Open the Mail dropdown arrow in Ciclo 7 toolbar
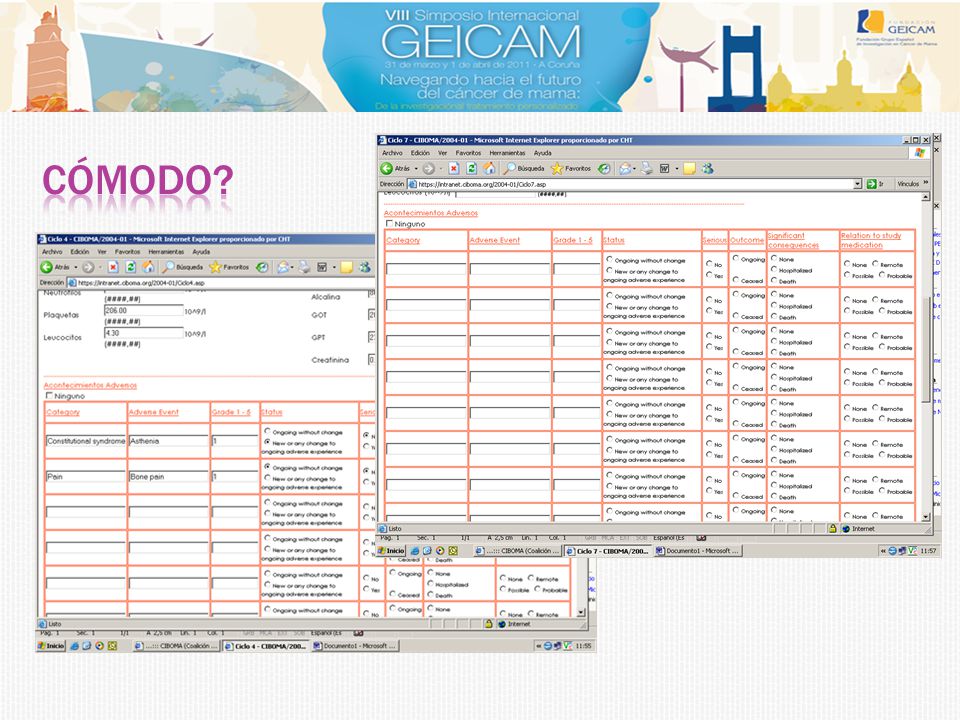Viewport: 960px width, 720px height. (634, 168)
